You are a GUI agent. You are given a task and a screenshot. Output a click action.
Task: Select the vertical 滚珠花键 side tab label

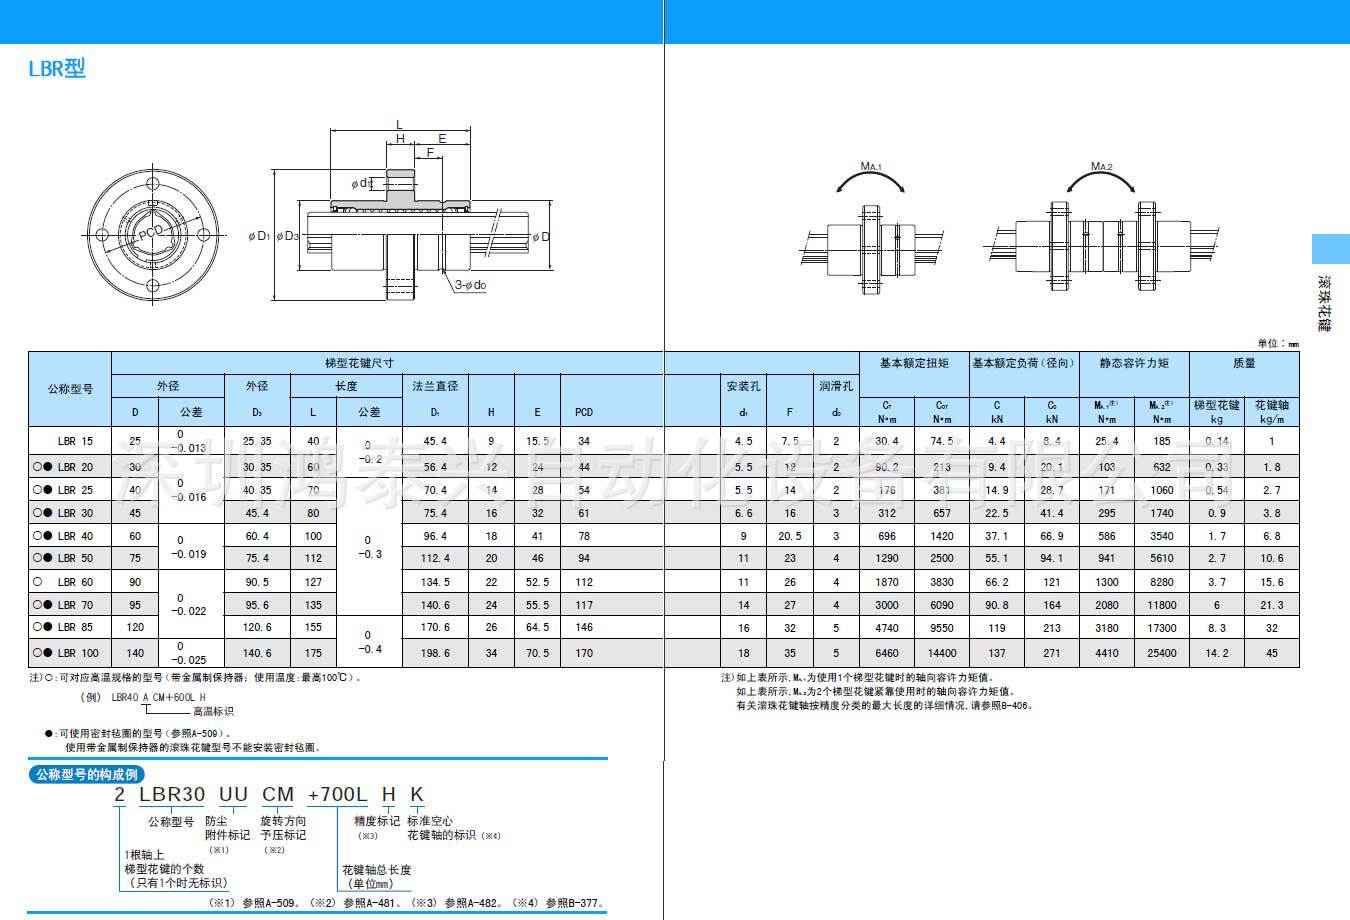[1326, 303]
